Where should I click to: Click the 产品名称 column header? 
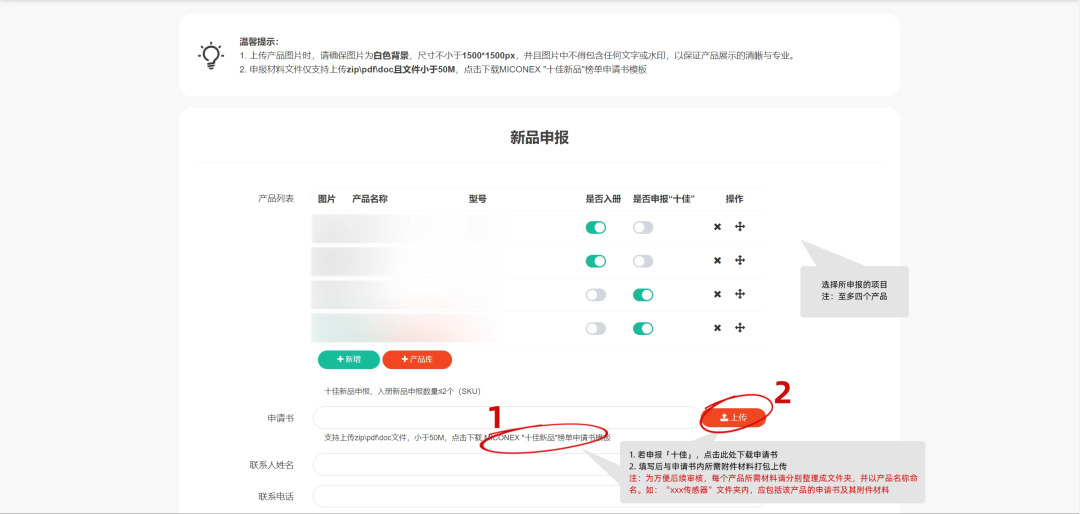[x=370, y=199]
